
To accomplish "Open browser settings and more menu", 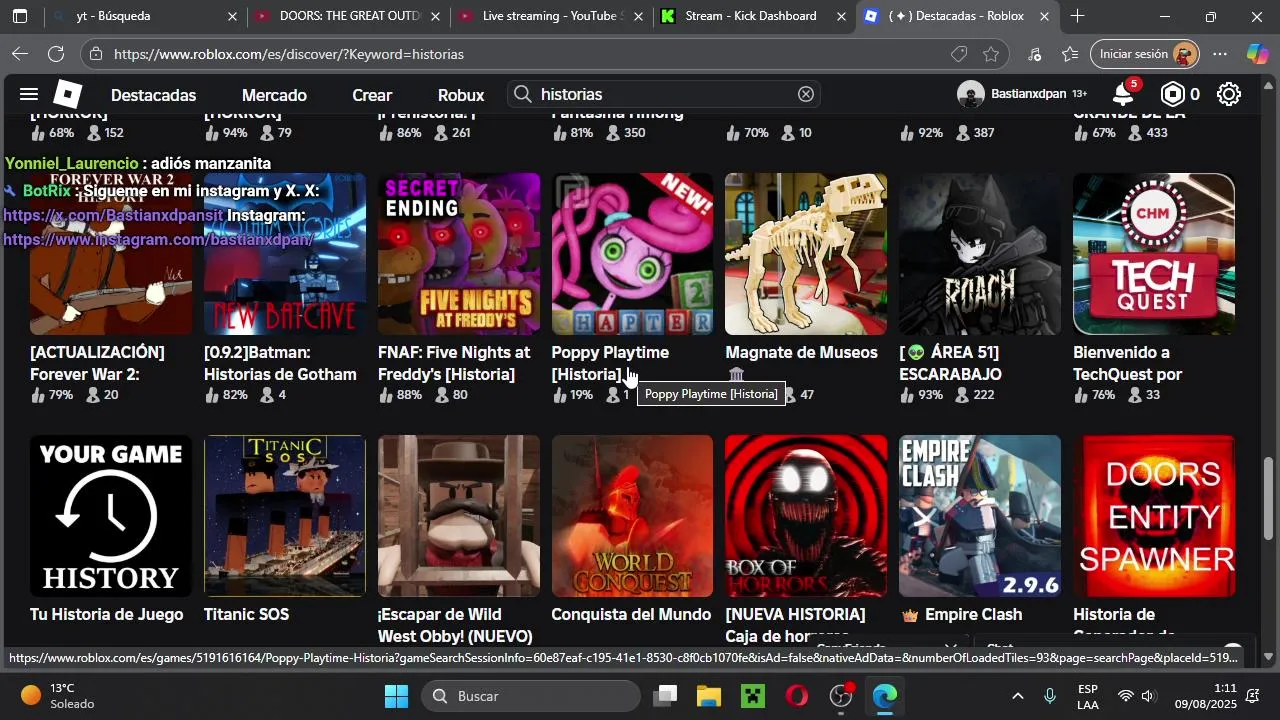I will pos(1220,54).
